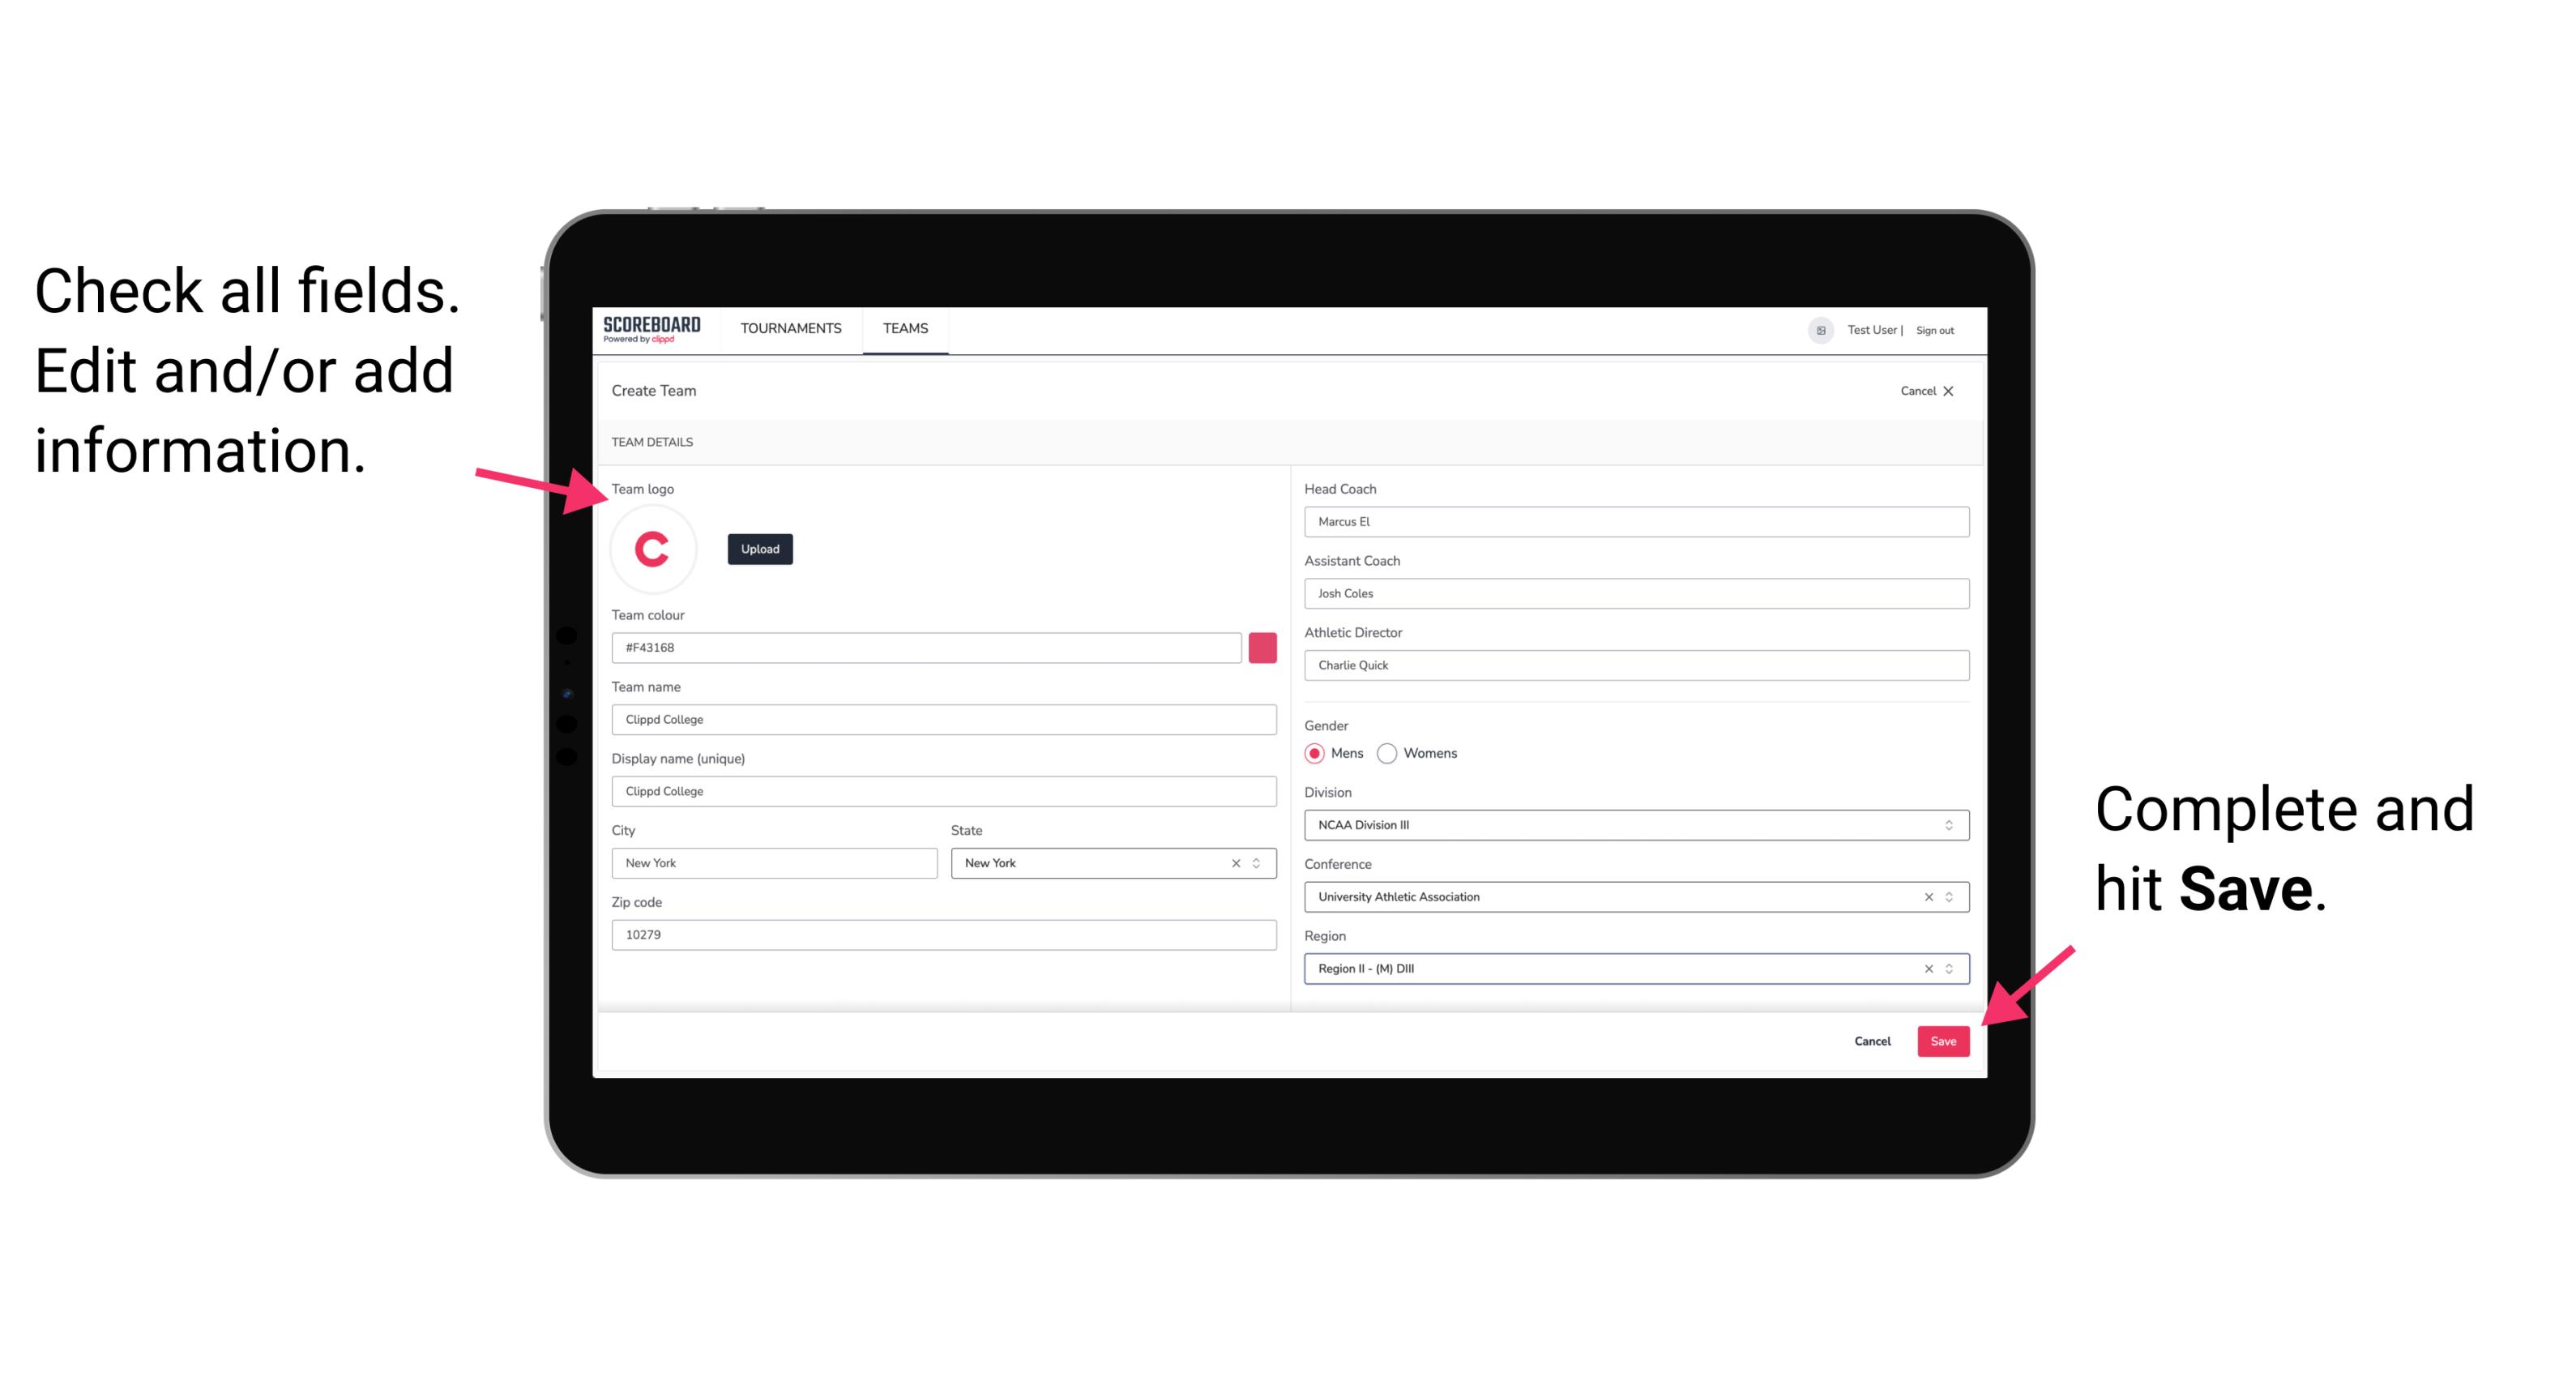
Task: Edit the Team colour hex input field
Action: click(926, 647)
